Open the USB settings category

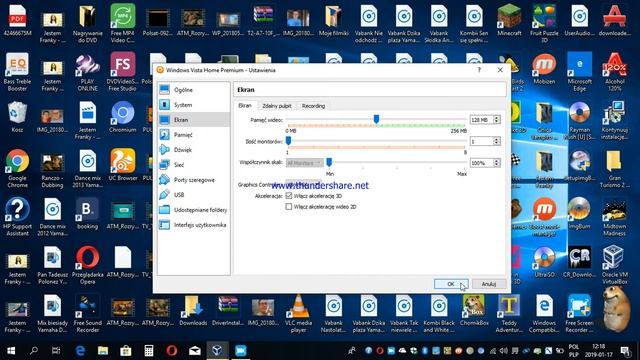194,195
